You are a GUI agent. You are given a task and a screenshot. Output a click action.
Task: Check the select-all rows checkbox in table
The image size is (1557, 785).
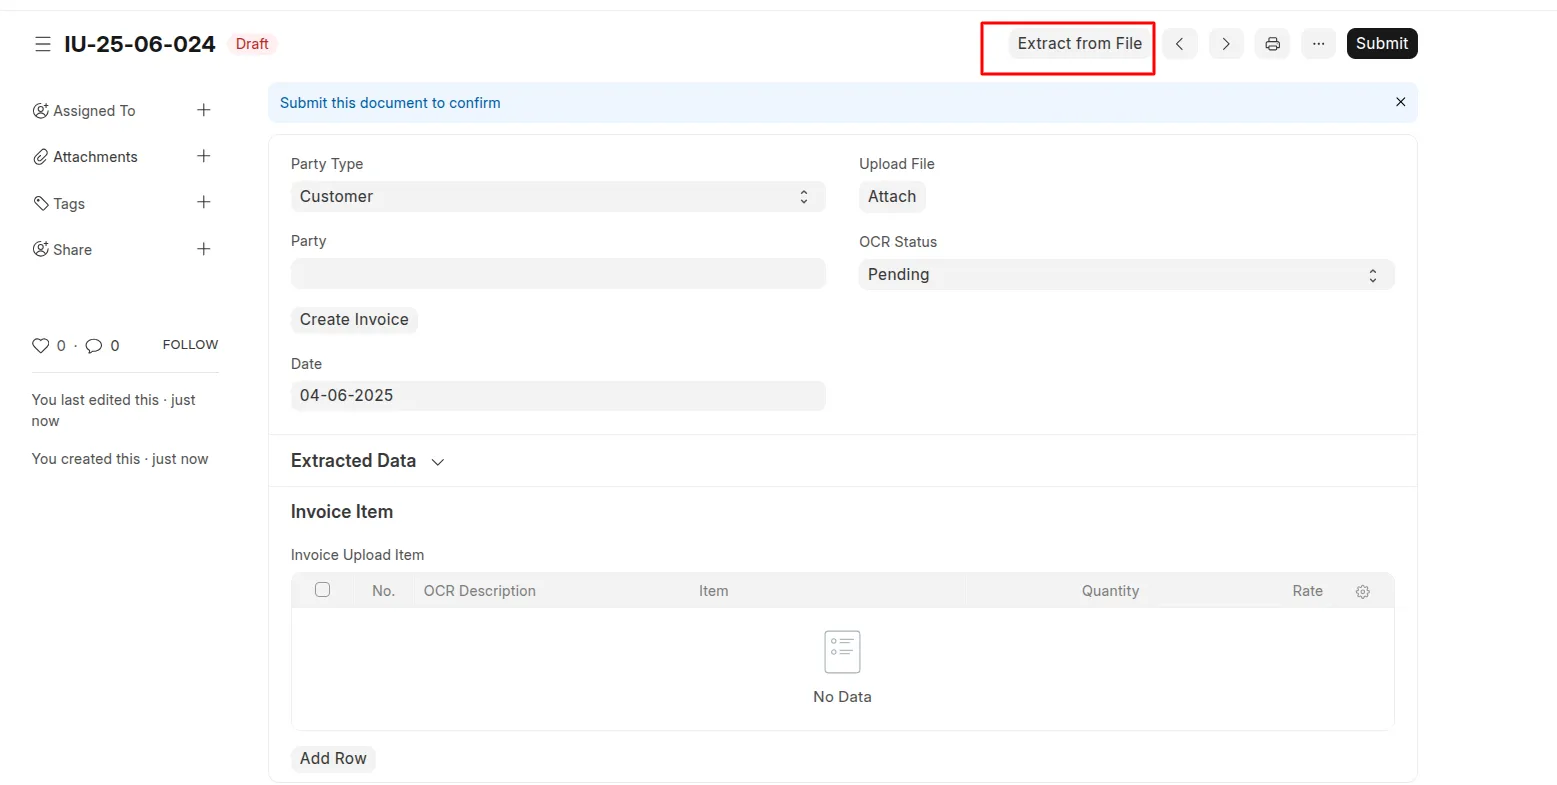pyautogui.click(x=322, y=590)
